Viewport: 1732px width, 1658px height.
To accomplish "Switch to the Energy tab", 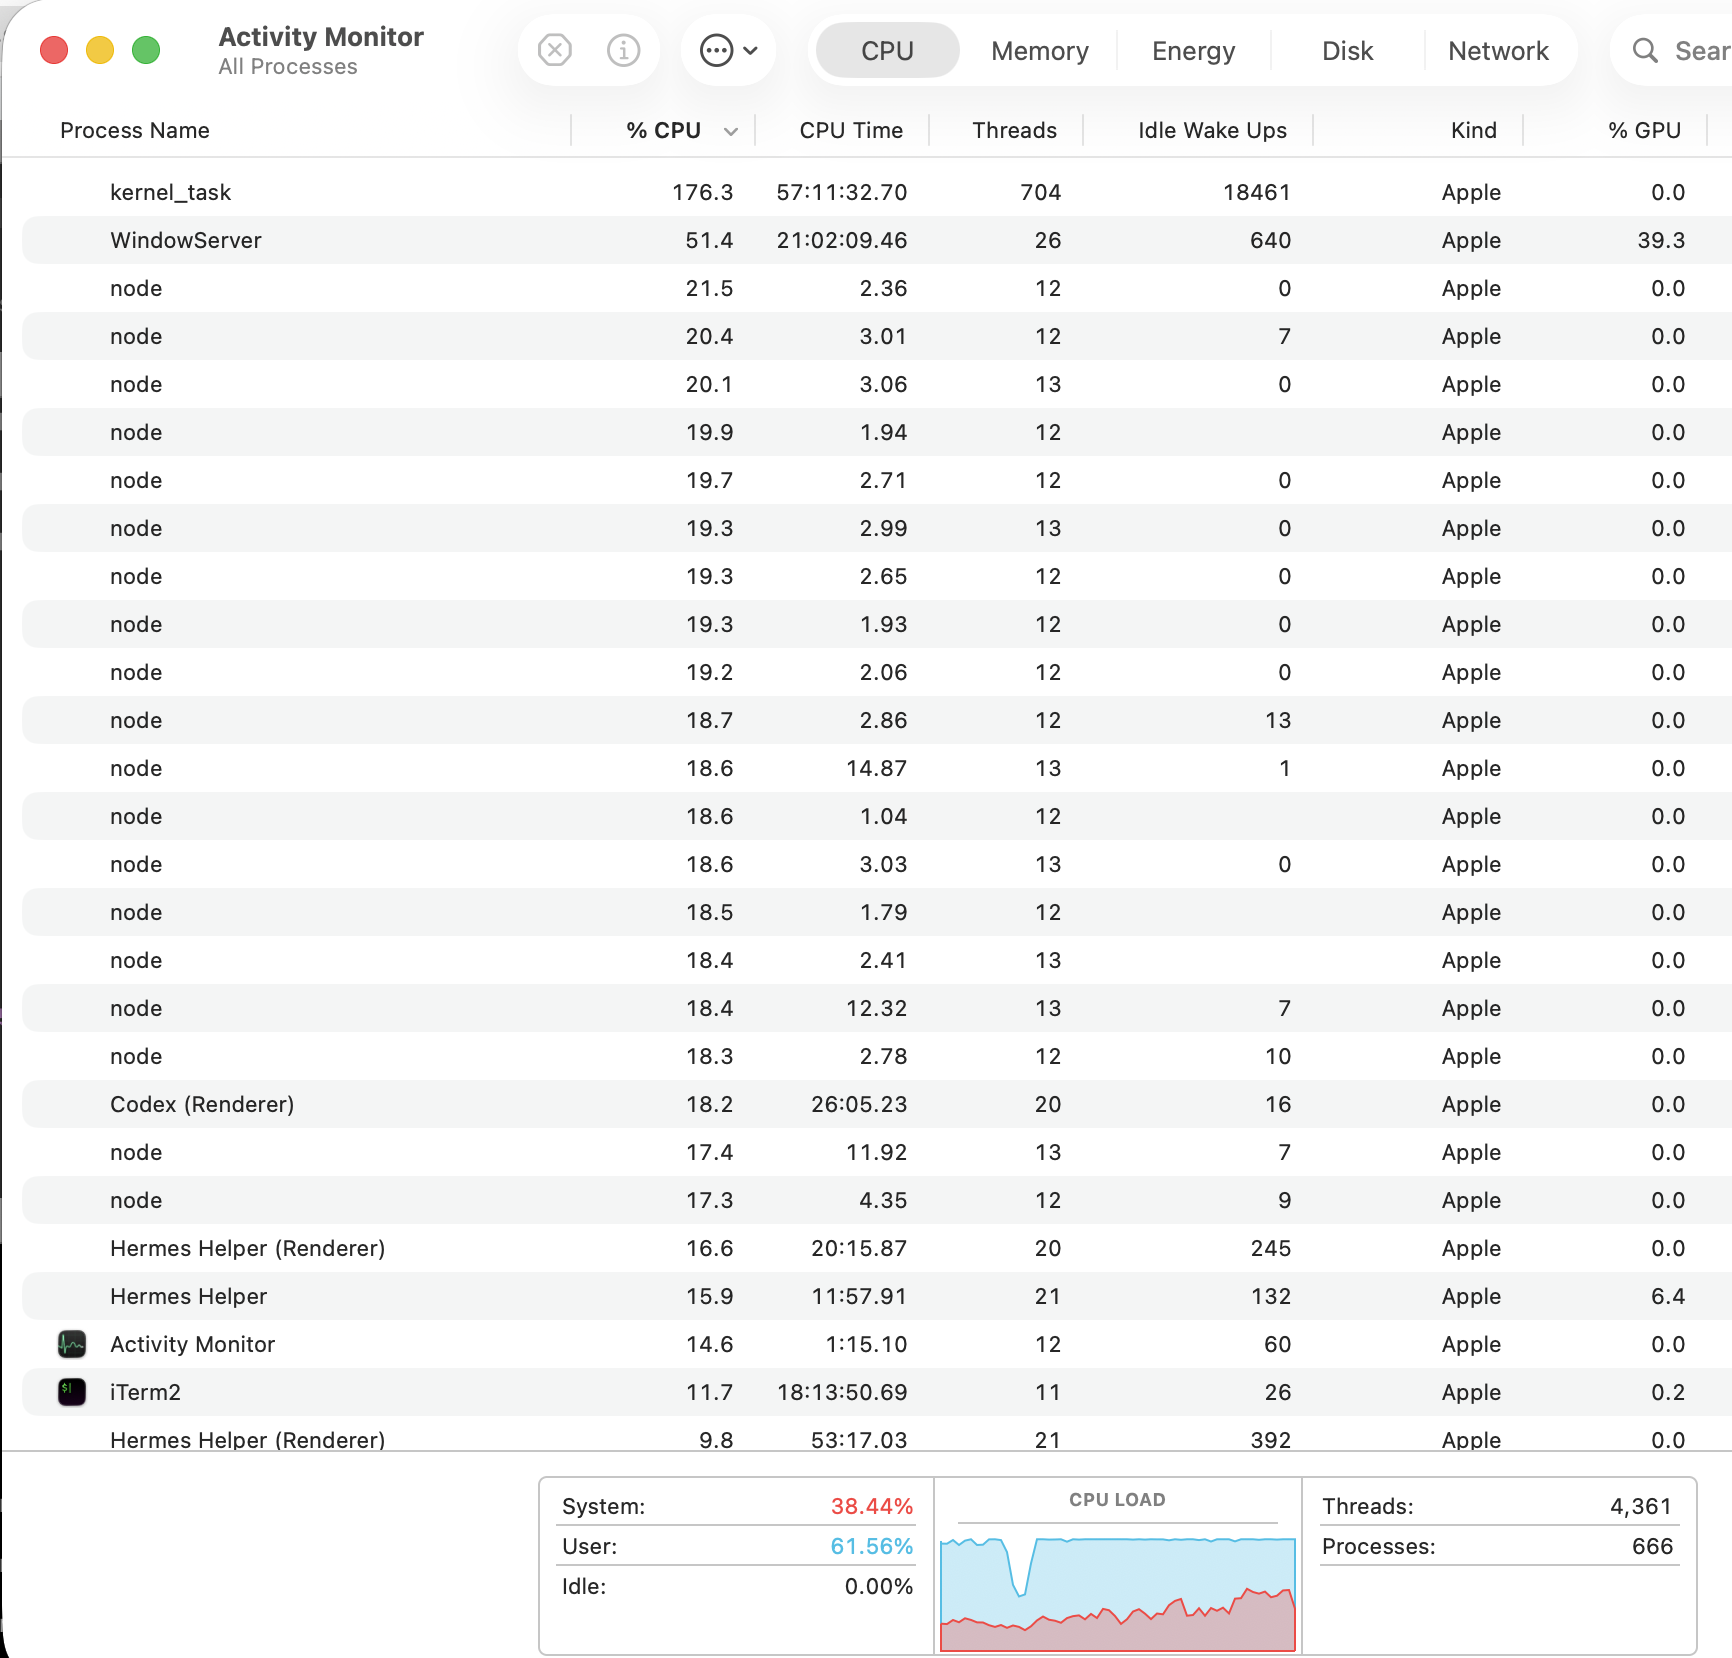I will pyautogui.click(x=1193, y=50).
